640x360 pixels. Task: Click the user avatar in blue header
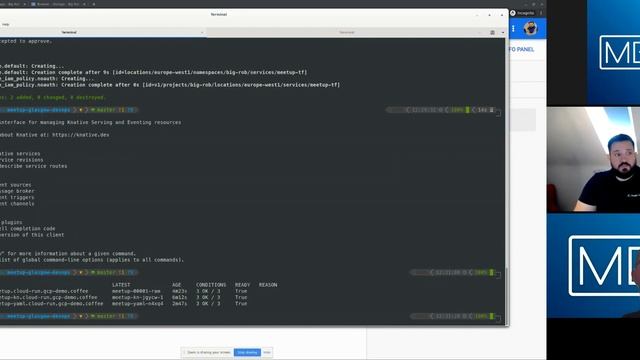click(531, 29)
